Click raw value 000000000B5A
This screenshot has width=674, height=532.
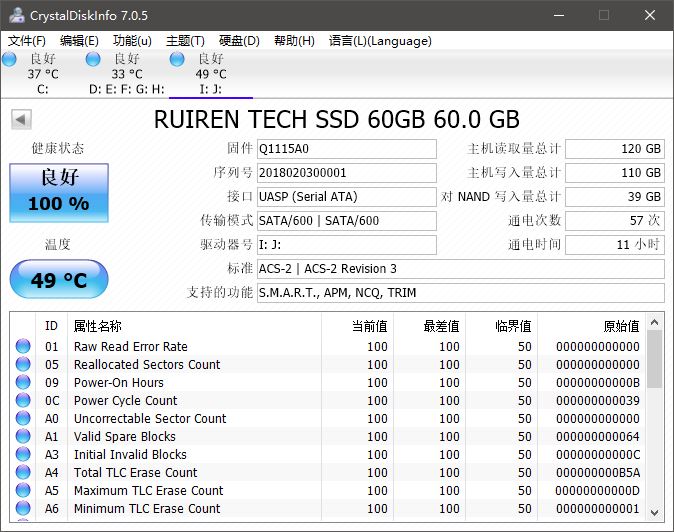597,473
